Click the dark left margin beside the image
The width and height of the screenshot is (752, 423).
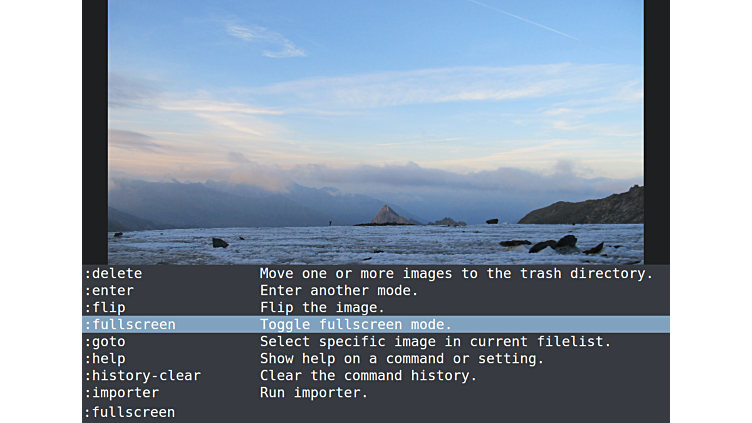coord(95,132)
